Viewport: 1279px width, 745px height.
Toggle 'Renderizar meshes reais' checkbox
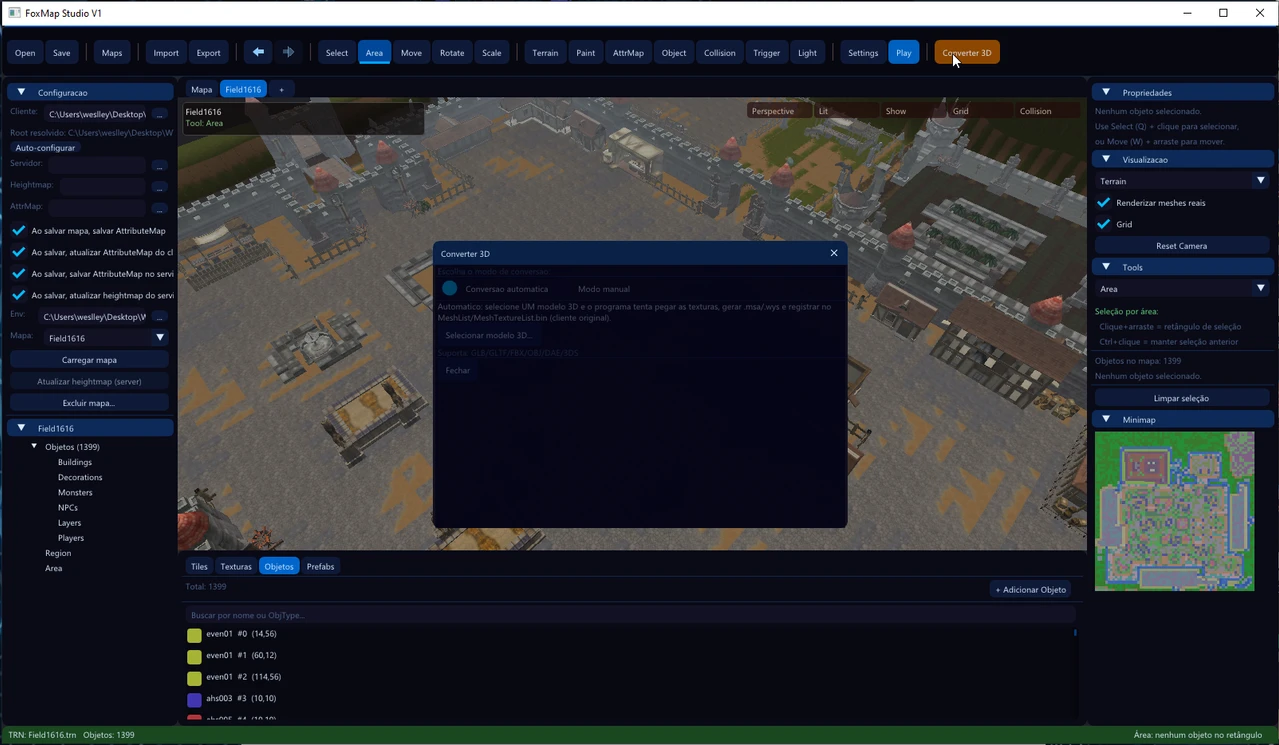pyautogui.click(x=1104, y=202)
